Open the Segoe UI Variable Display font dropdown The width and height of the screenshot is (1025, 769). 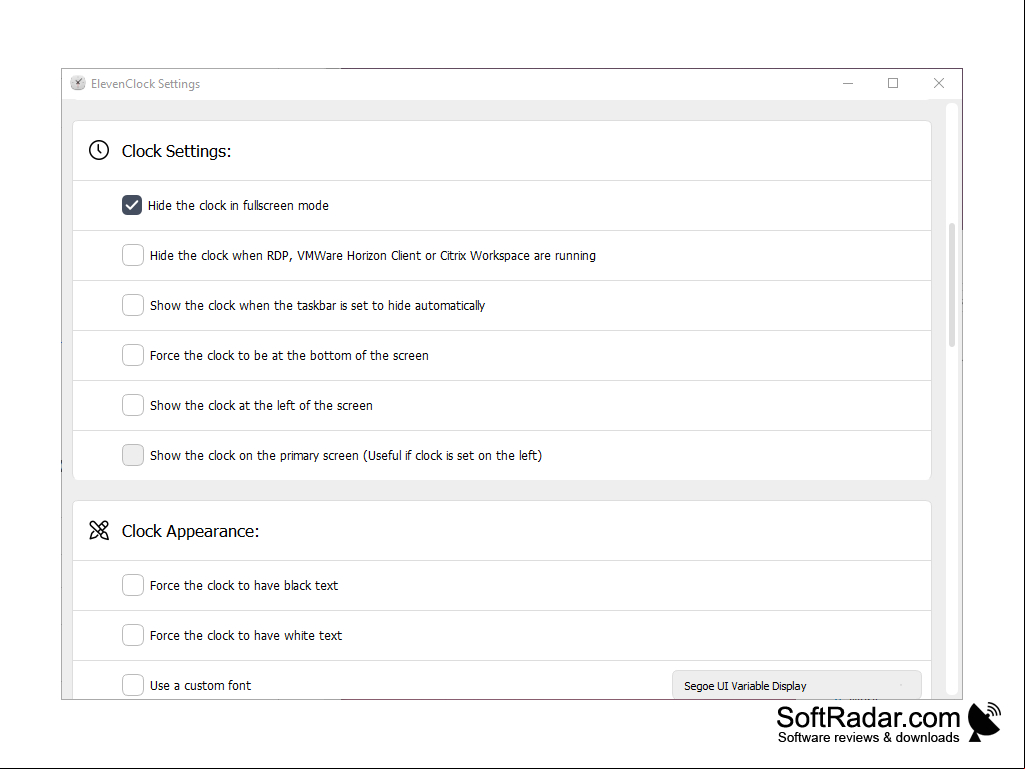click(x=797, y=685)
